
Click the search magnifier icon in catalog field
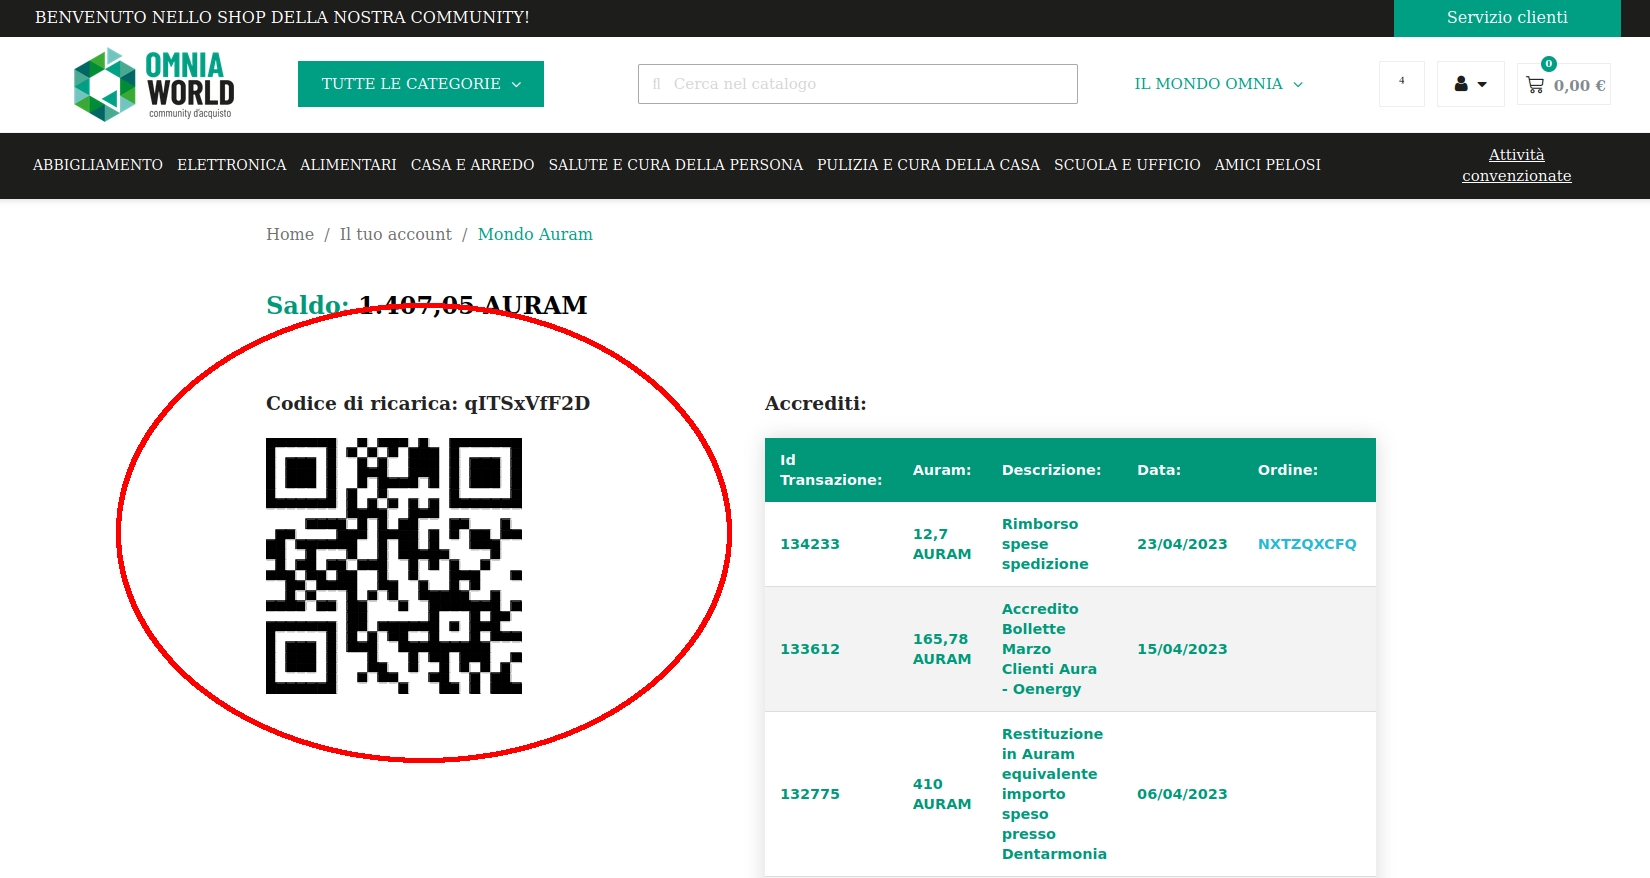657,84
